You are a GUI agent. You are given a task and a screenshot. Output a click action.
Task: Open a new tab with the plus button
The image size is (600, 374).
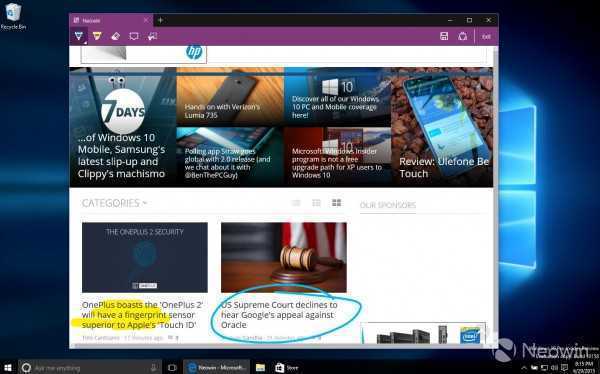[161, 20]
